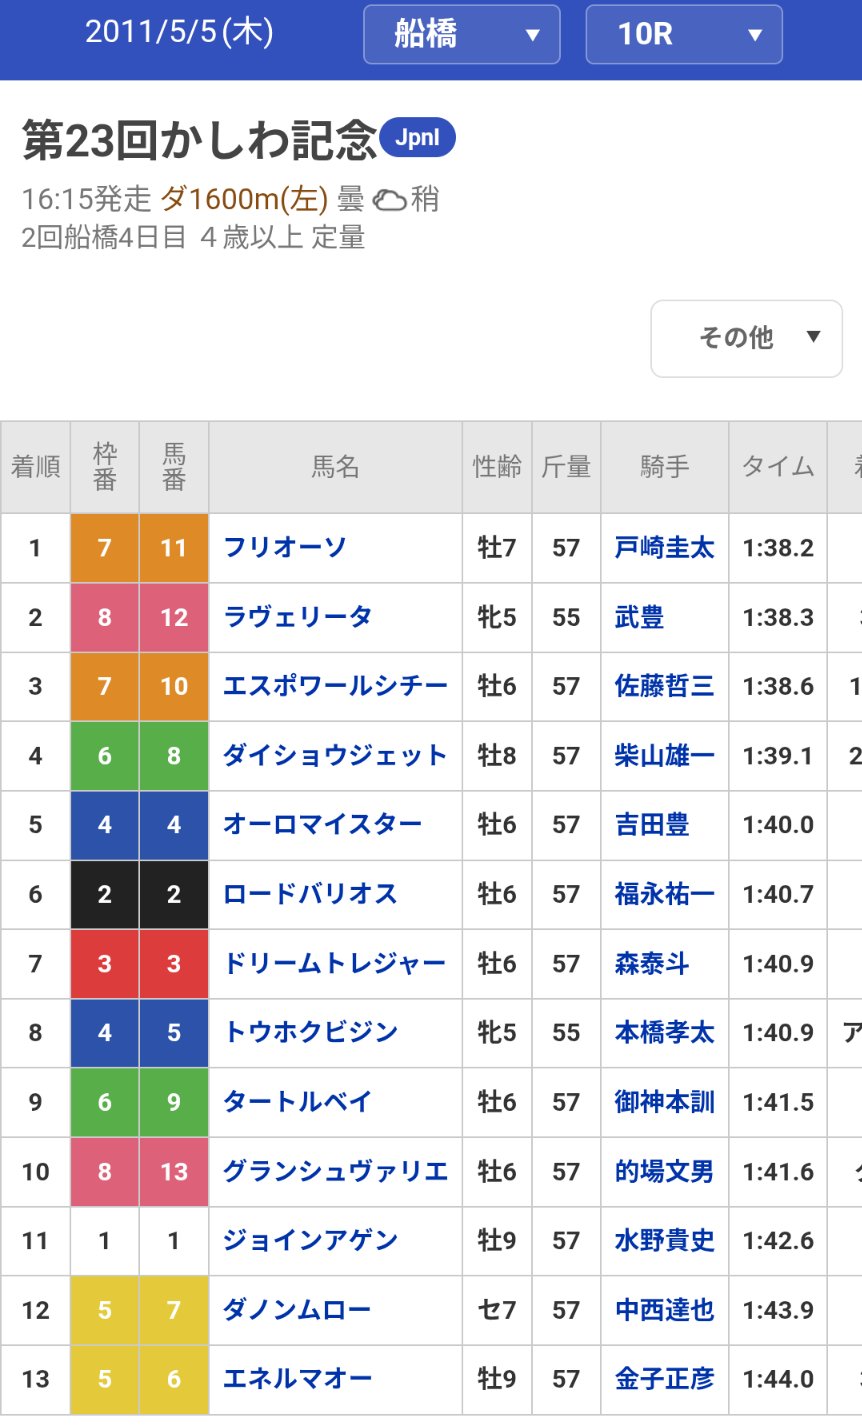Click the cloudy weather icon
This screenshot has height=1425, width=862.
point(389,200)
